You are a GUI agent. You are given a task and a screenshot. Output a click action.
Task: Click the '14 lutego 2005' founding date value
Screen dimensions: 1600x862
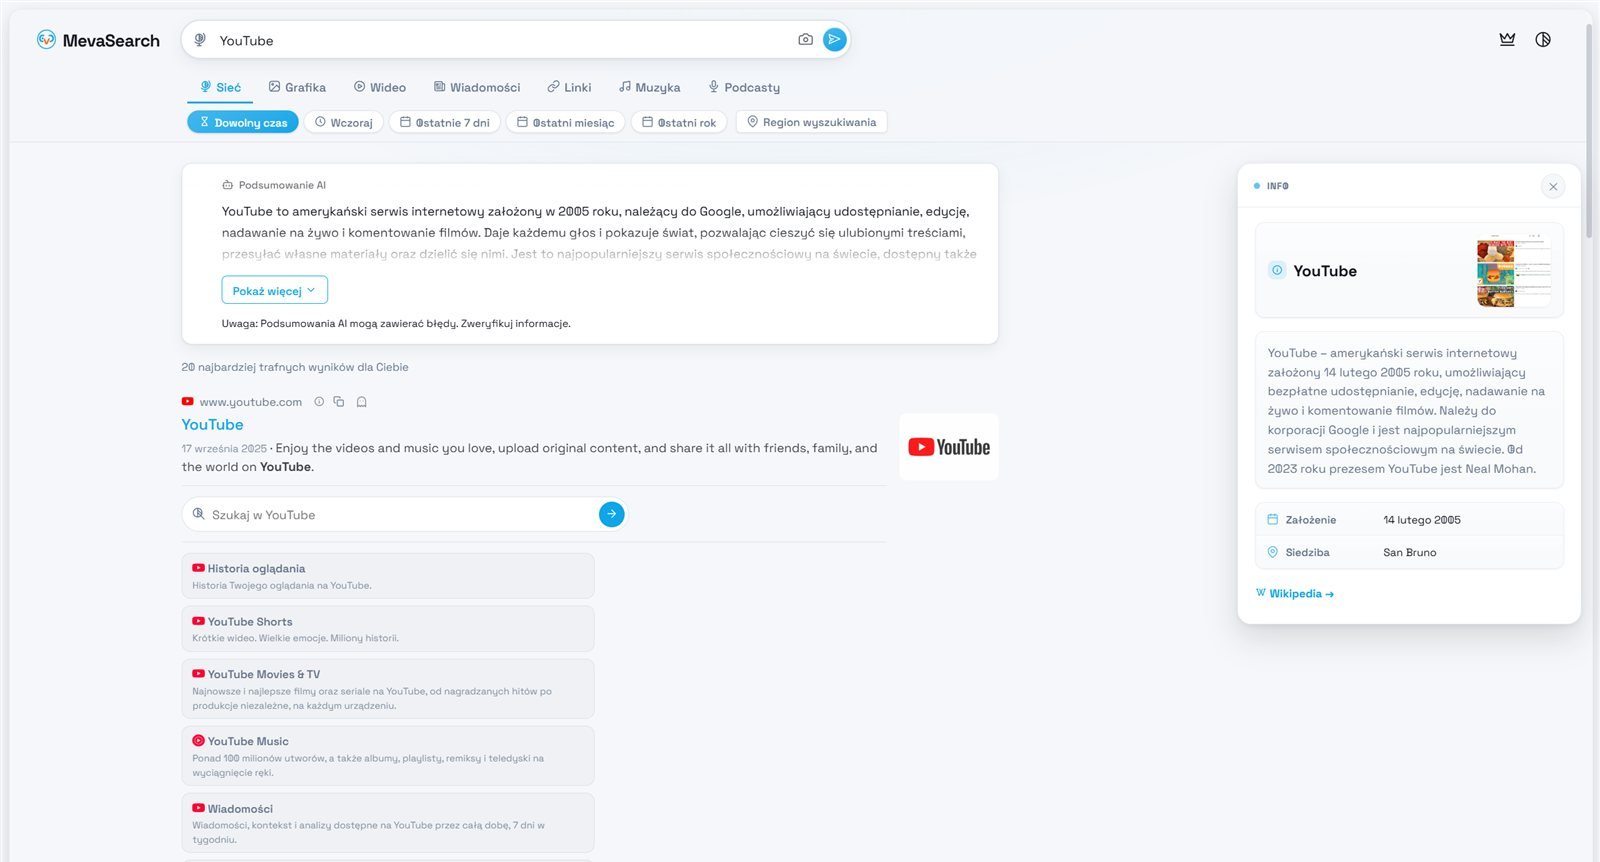pos(1422,520)
